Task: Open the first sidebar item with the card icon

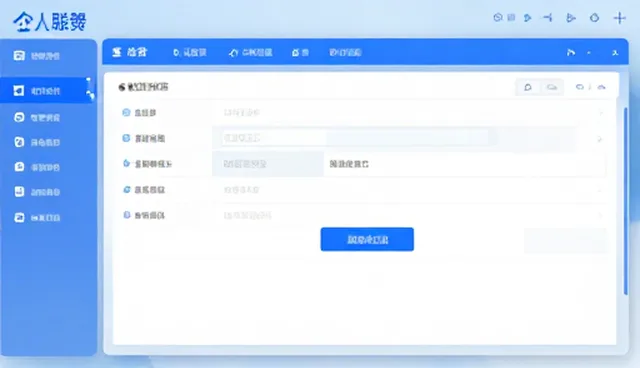Action: pyautogui.click(x=37, y=55)
